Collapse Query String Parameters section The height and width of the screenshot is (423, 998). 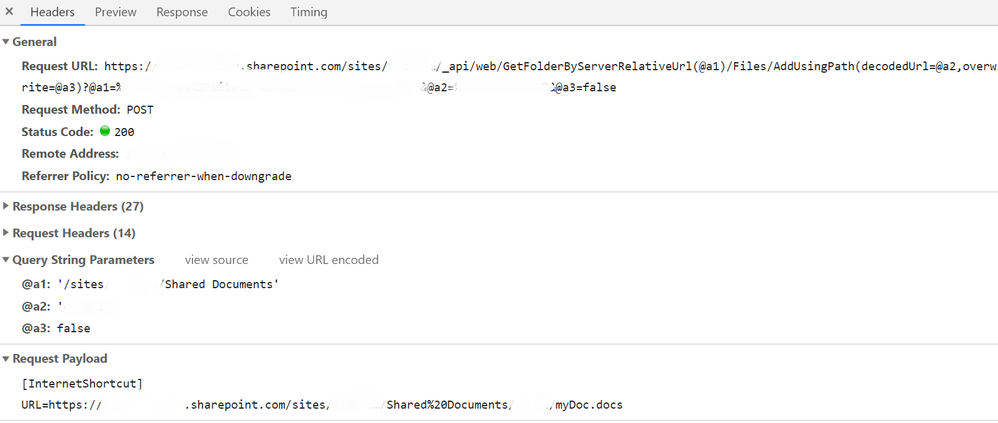[x=78, y=260]
